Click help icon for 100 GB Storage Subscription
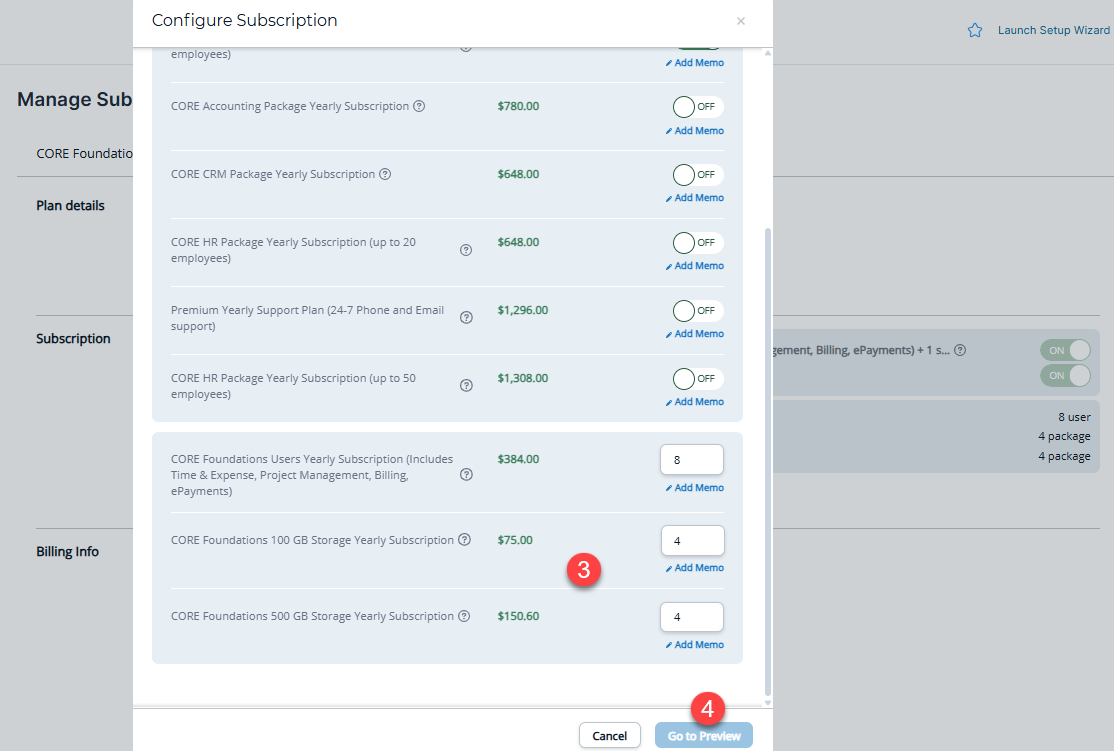Screen dimensions: 1114x751 point(464,539)
